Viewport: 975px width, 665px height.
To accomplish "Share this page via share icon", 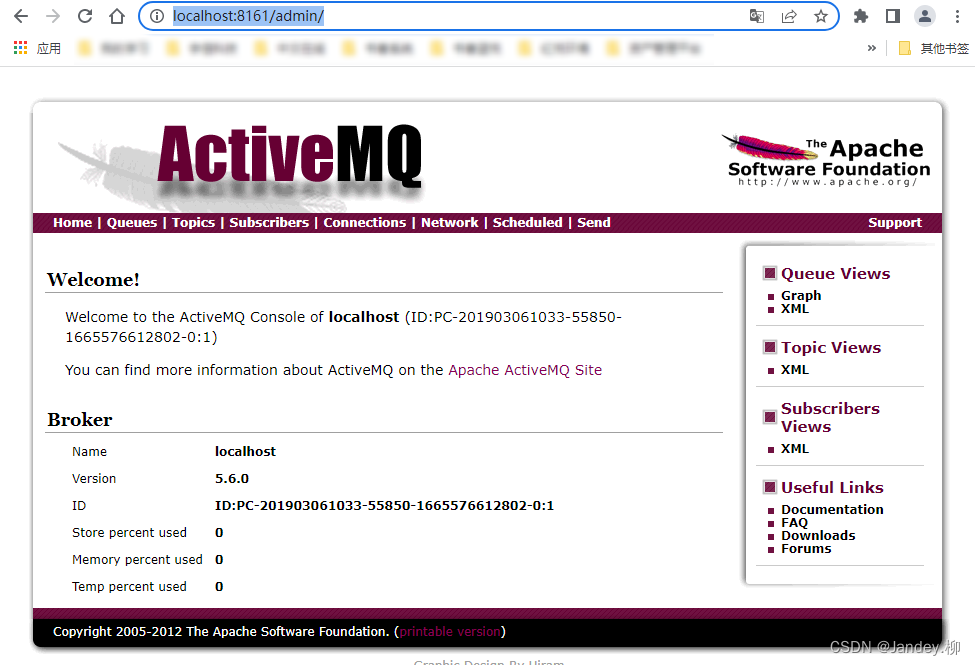I will (789, 16).
